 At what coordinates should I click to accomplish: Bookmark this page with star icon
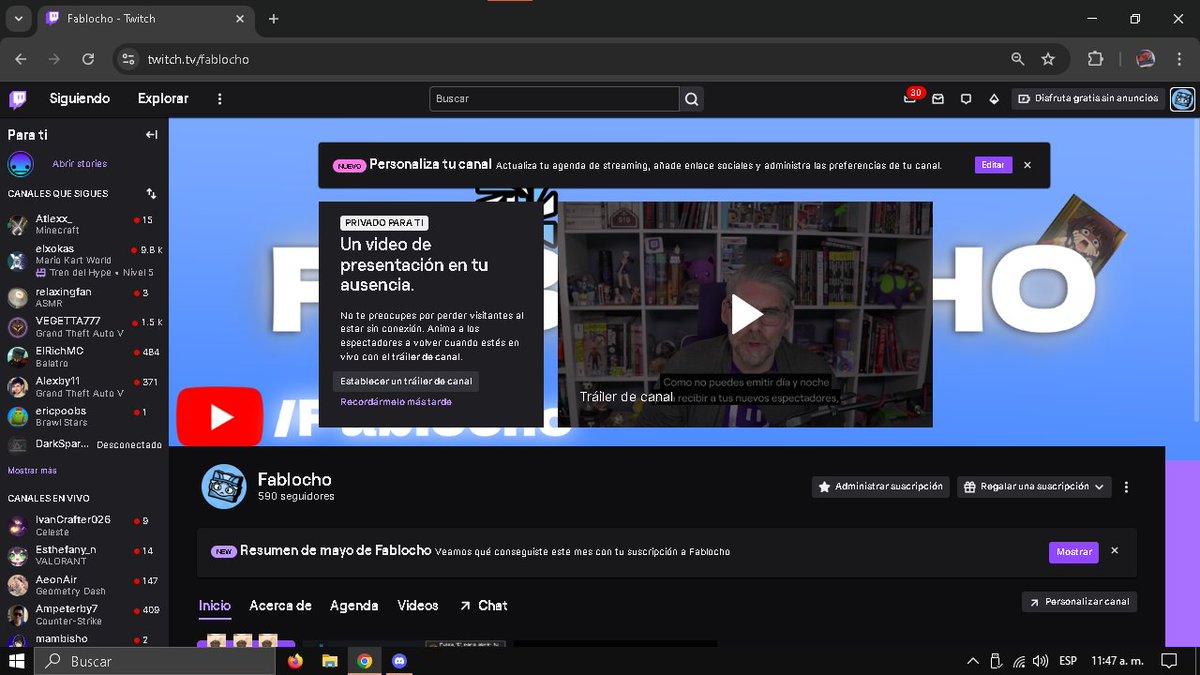tap(1048, 59)
